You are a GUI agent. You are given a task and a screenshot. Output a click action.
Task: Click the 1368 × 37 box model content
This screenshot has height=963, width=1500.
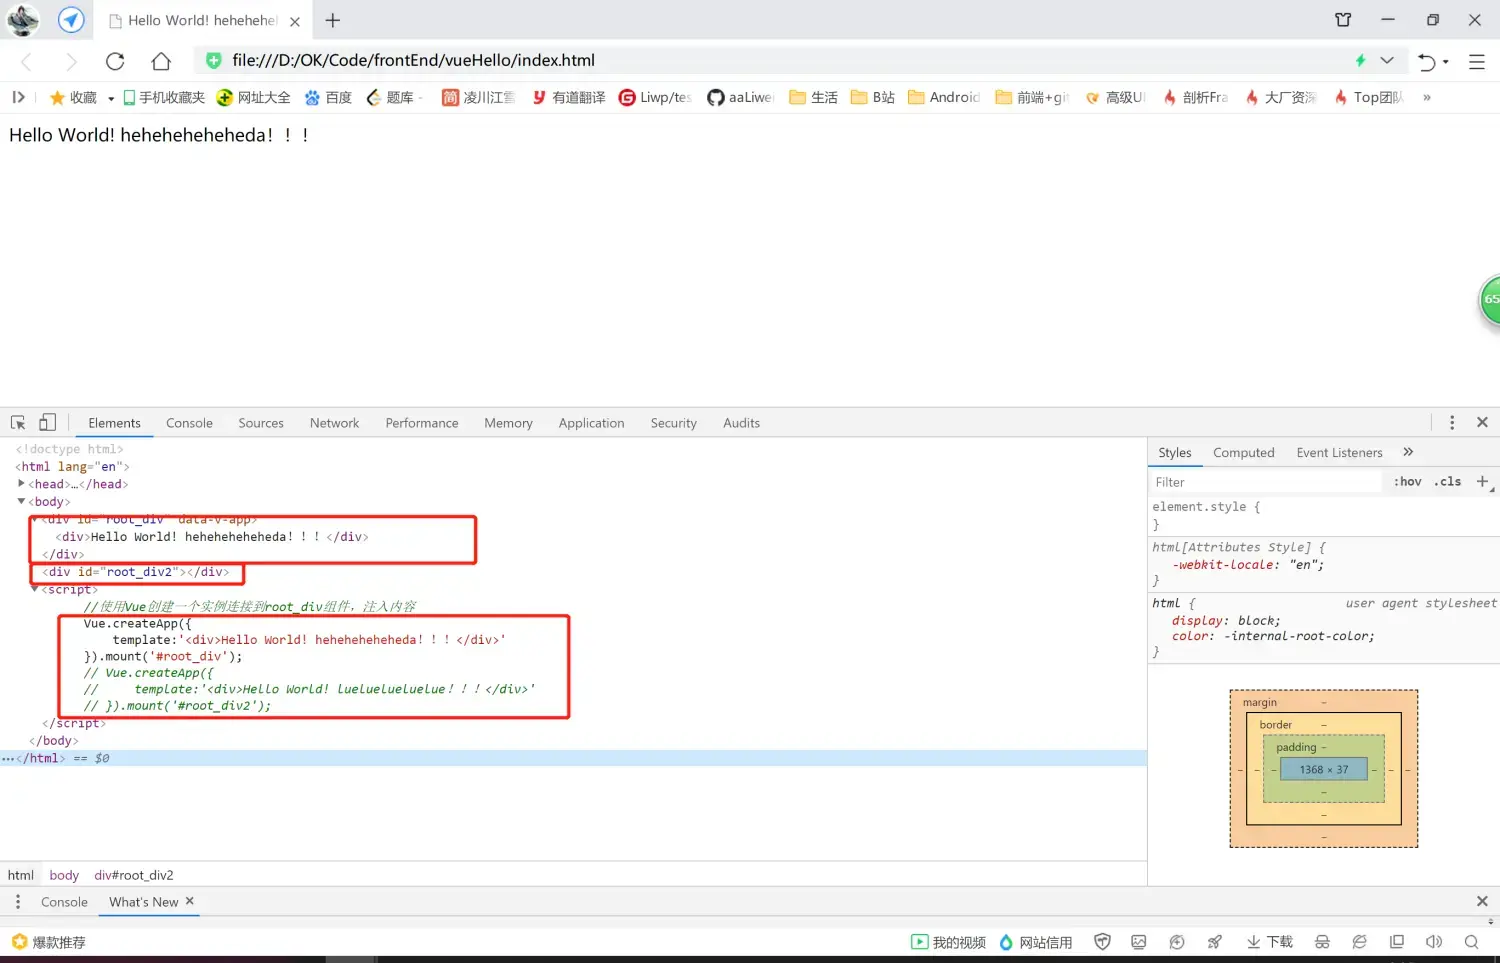tap(1324, 769)
